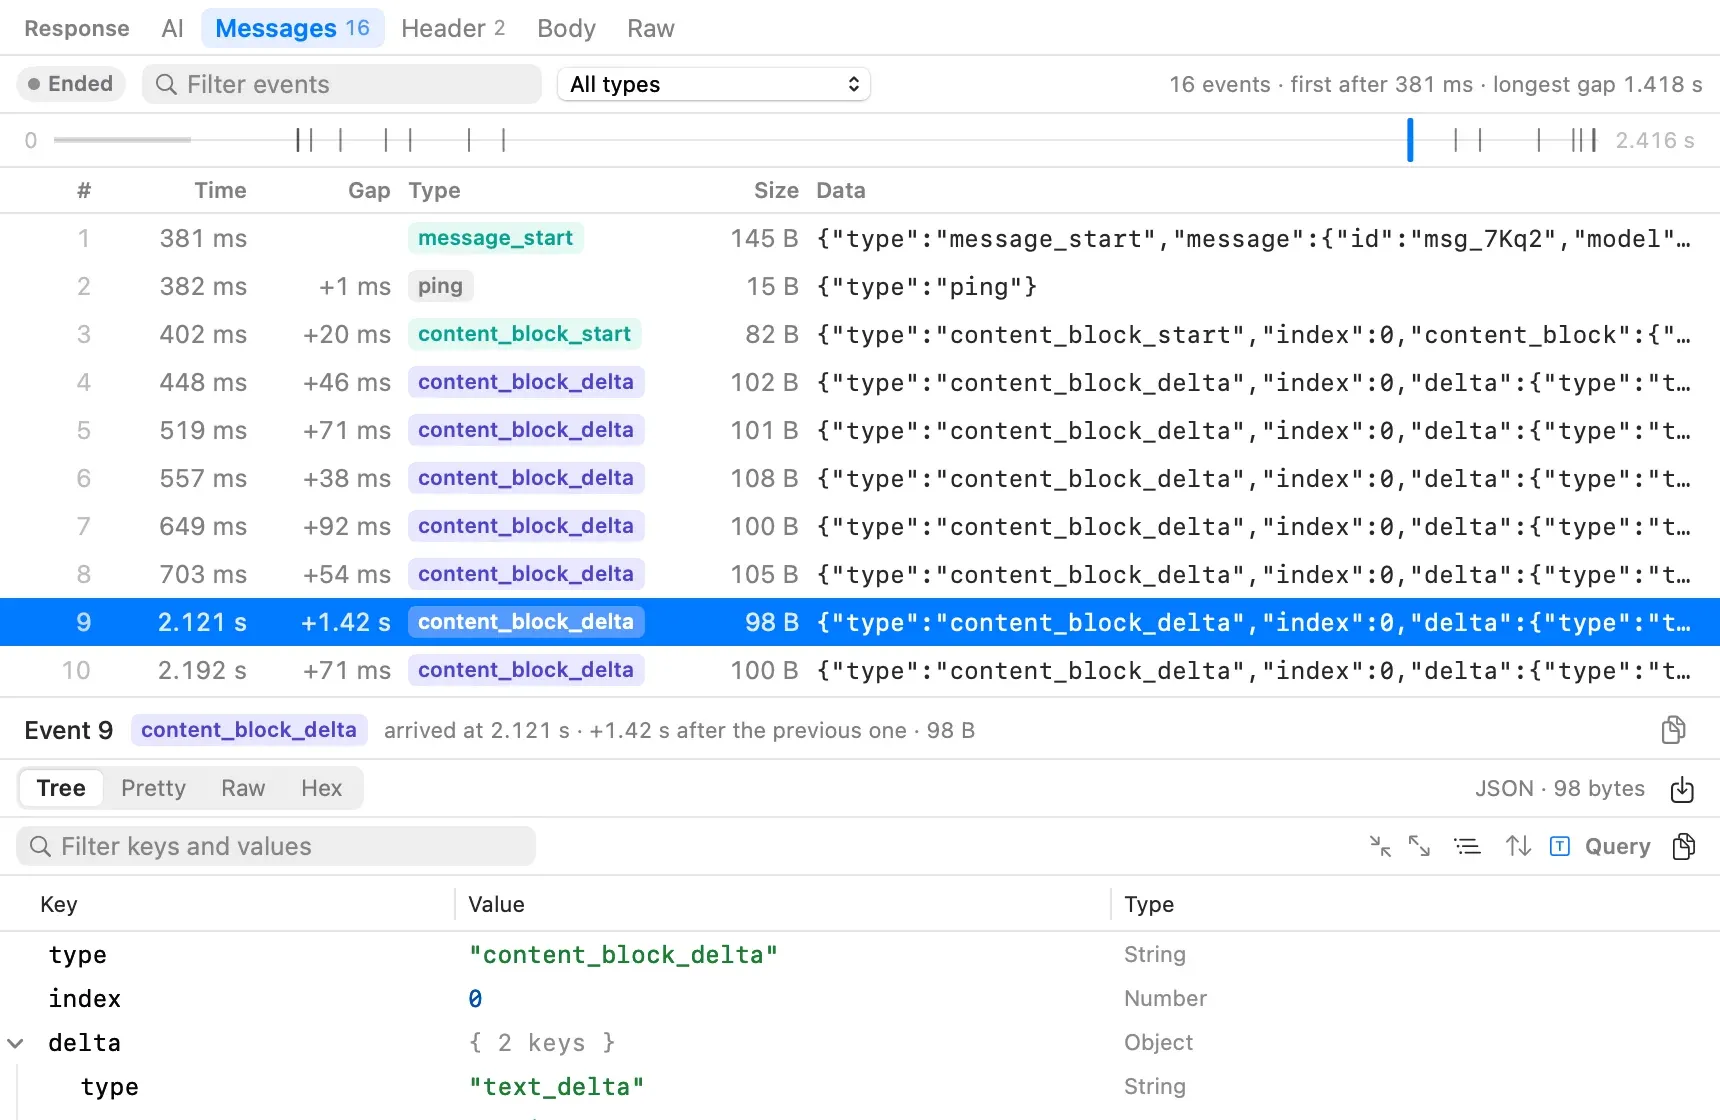The image size is (1720, 1120).
Task: Toggle the blue T type-column icon
Action: pyautogui.click(x=1560, y=846)
